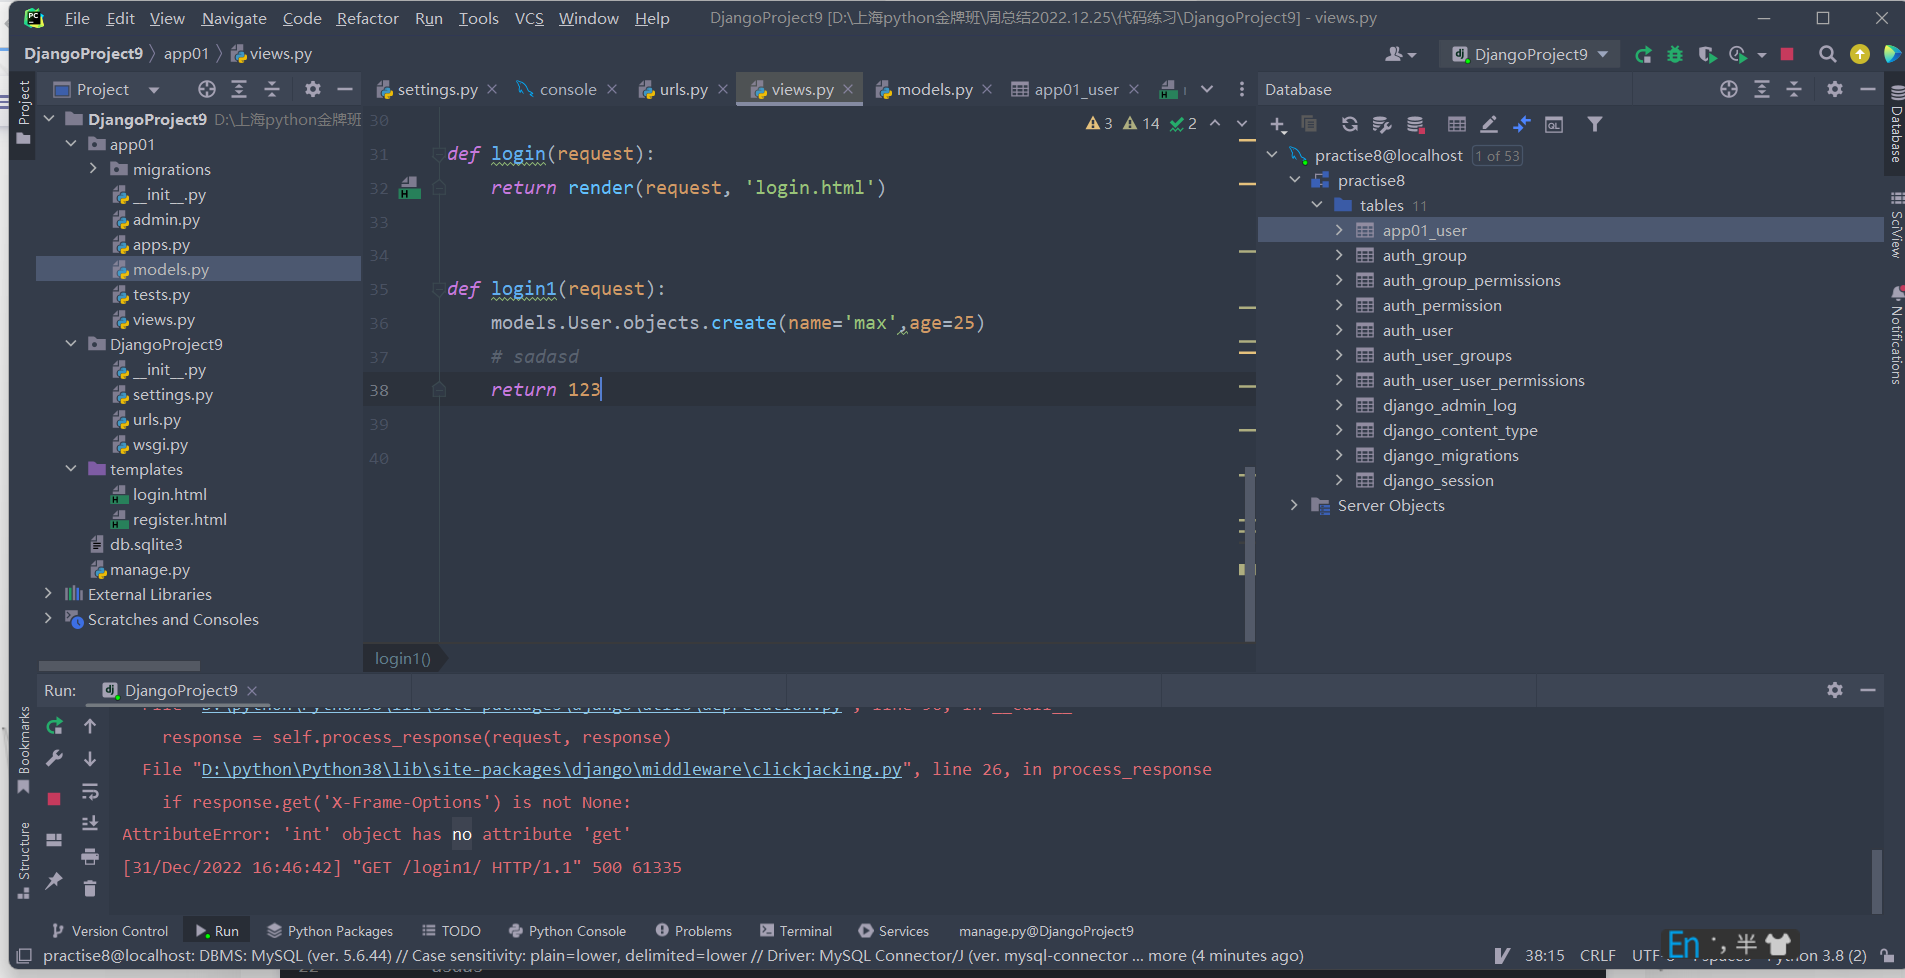1905x978 pixels.
Task: Run with coverage from the top toolbar
Action: pos(1707,54)
